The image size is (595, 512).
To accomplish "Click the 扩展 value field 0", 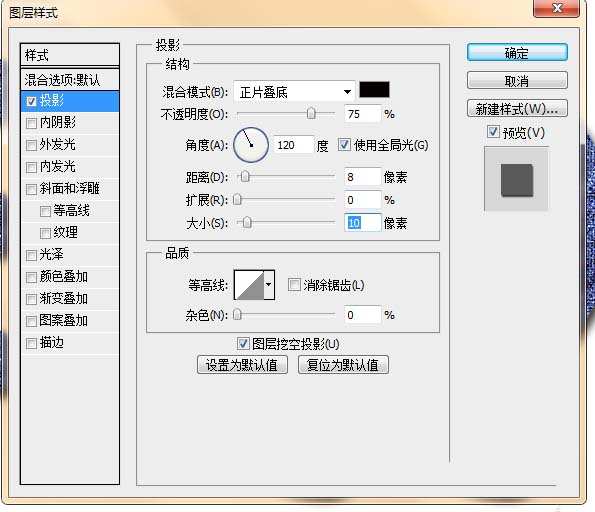I will coord(362,200).
